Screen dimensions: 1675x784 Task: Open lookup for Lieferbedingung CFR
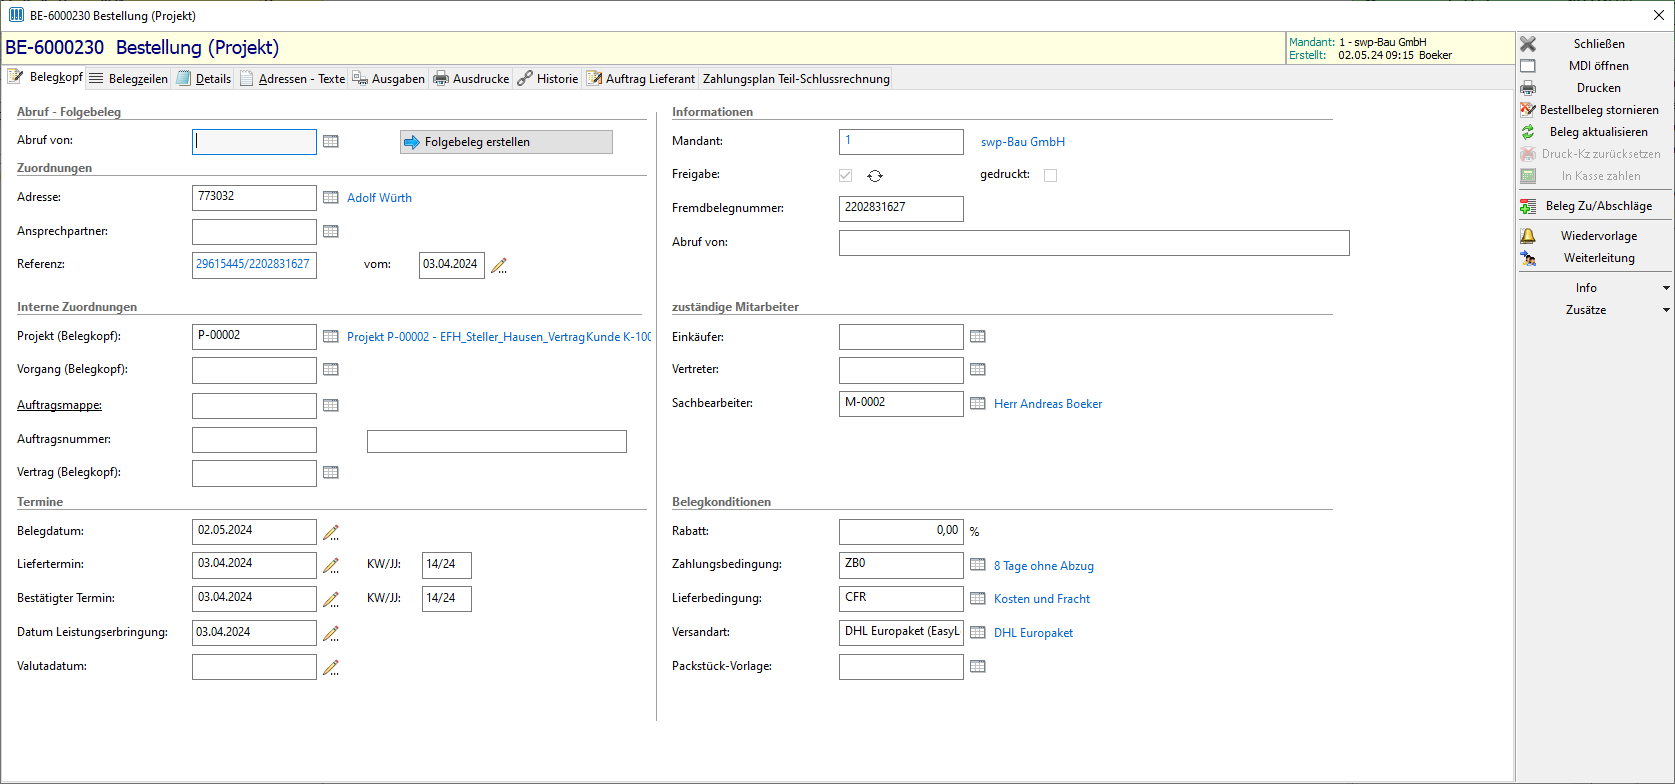click(978, 599)
